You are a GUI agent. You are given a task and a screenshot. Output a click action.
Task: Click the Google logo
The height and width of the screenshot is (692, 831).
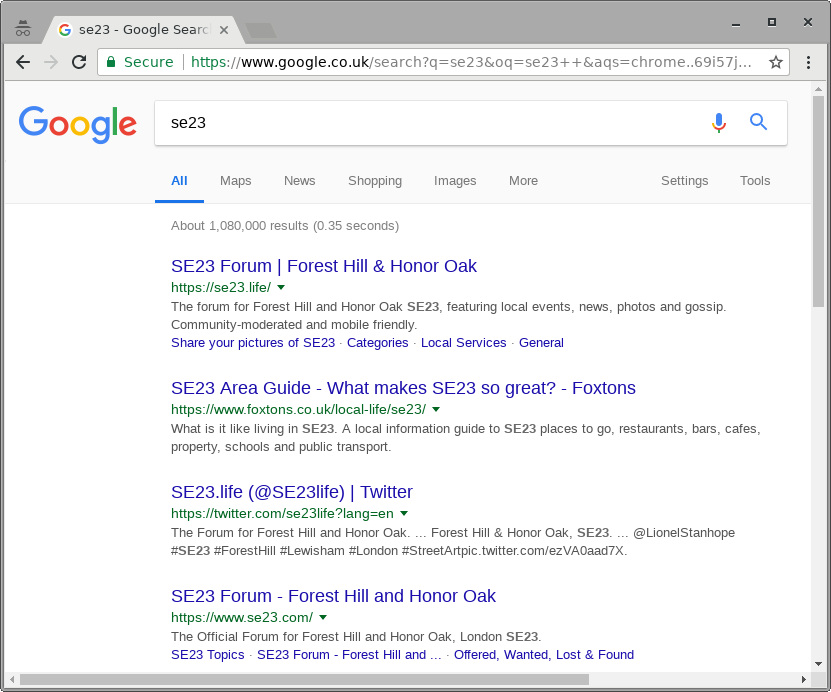click(x=78, y=124)
